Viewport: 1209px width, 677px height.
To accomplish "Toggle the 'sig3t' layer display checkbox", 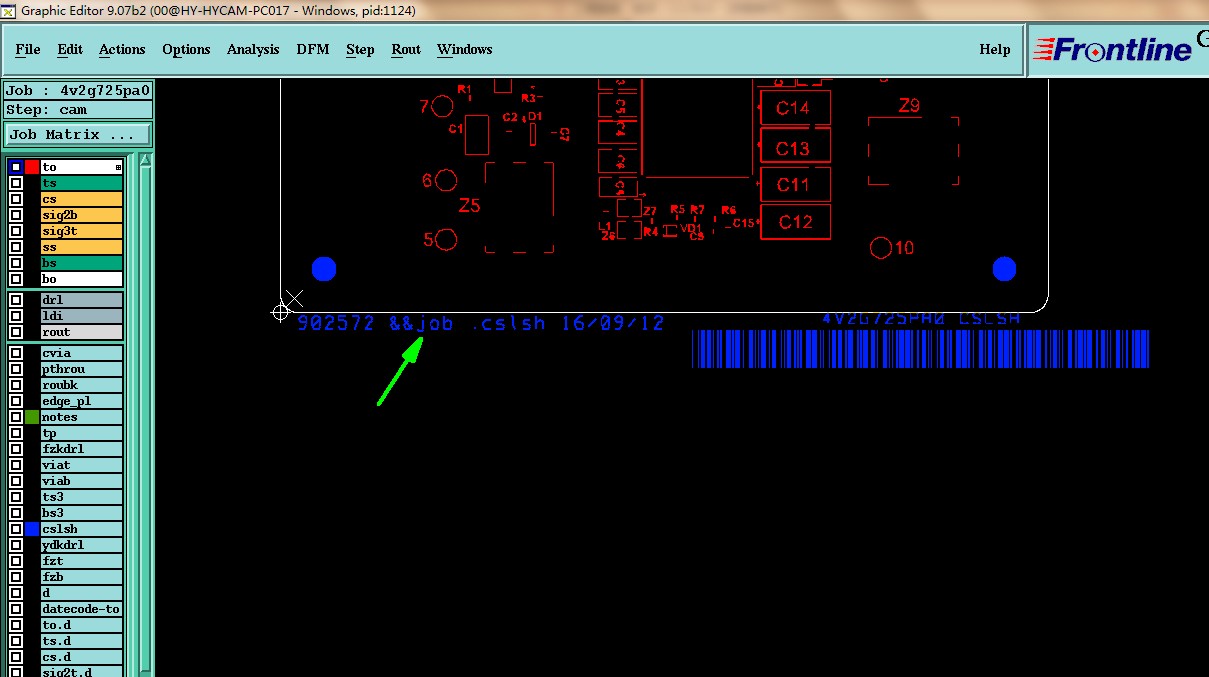I will (16, 231).
